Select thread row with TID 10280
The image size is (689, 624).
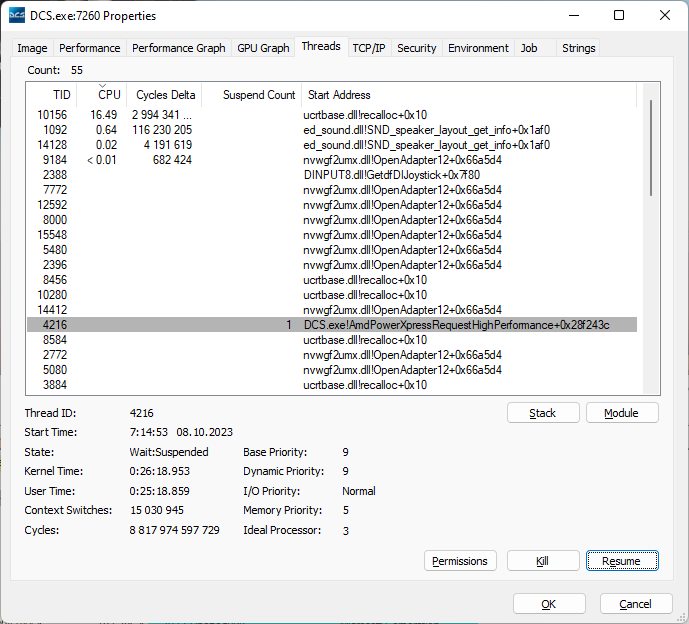(332, 295)
